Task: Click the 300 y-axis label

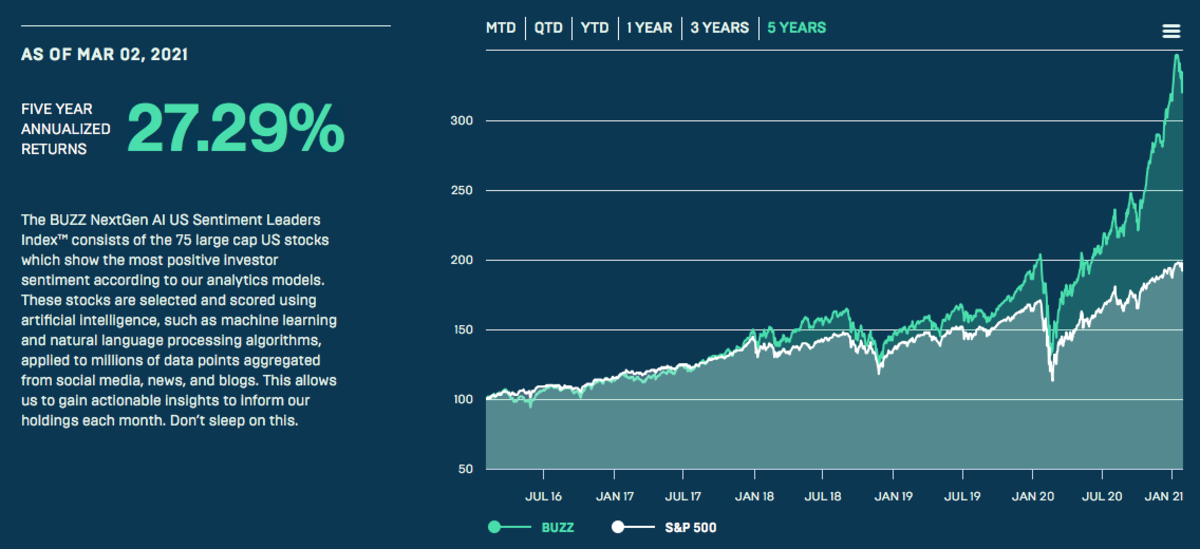Action: [461, 121]
